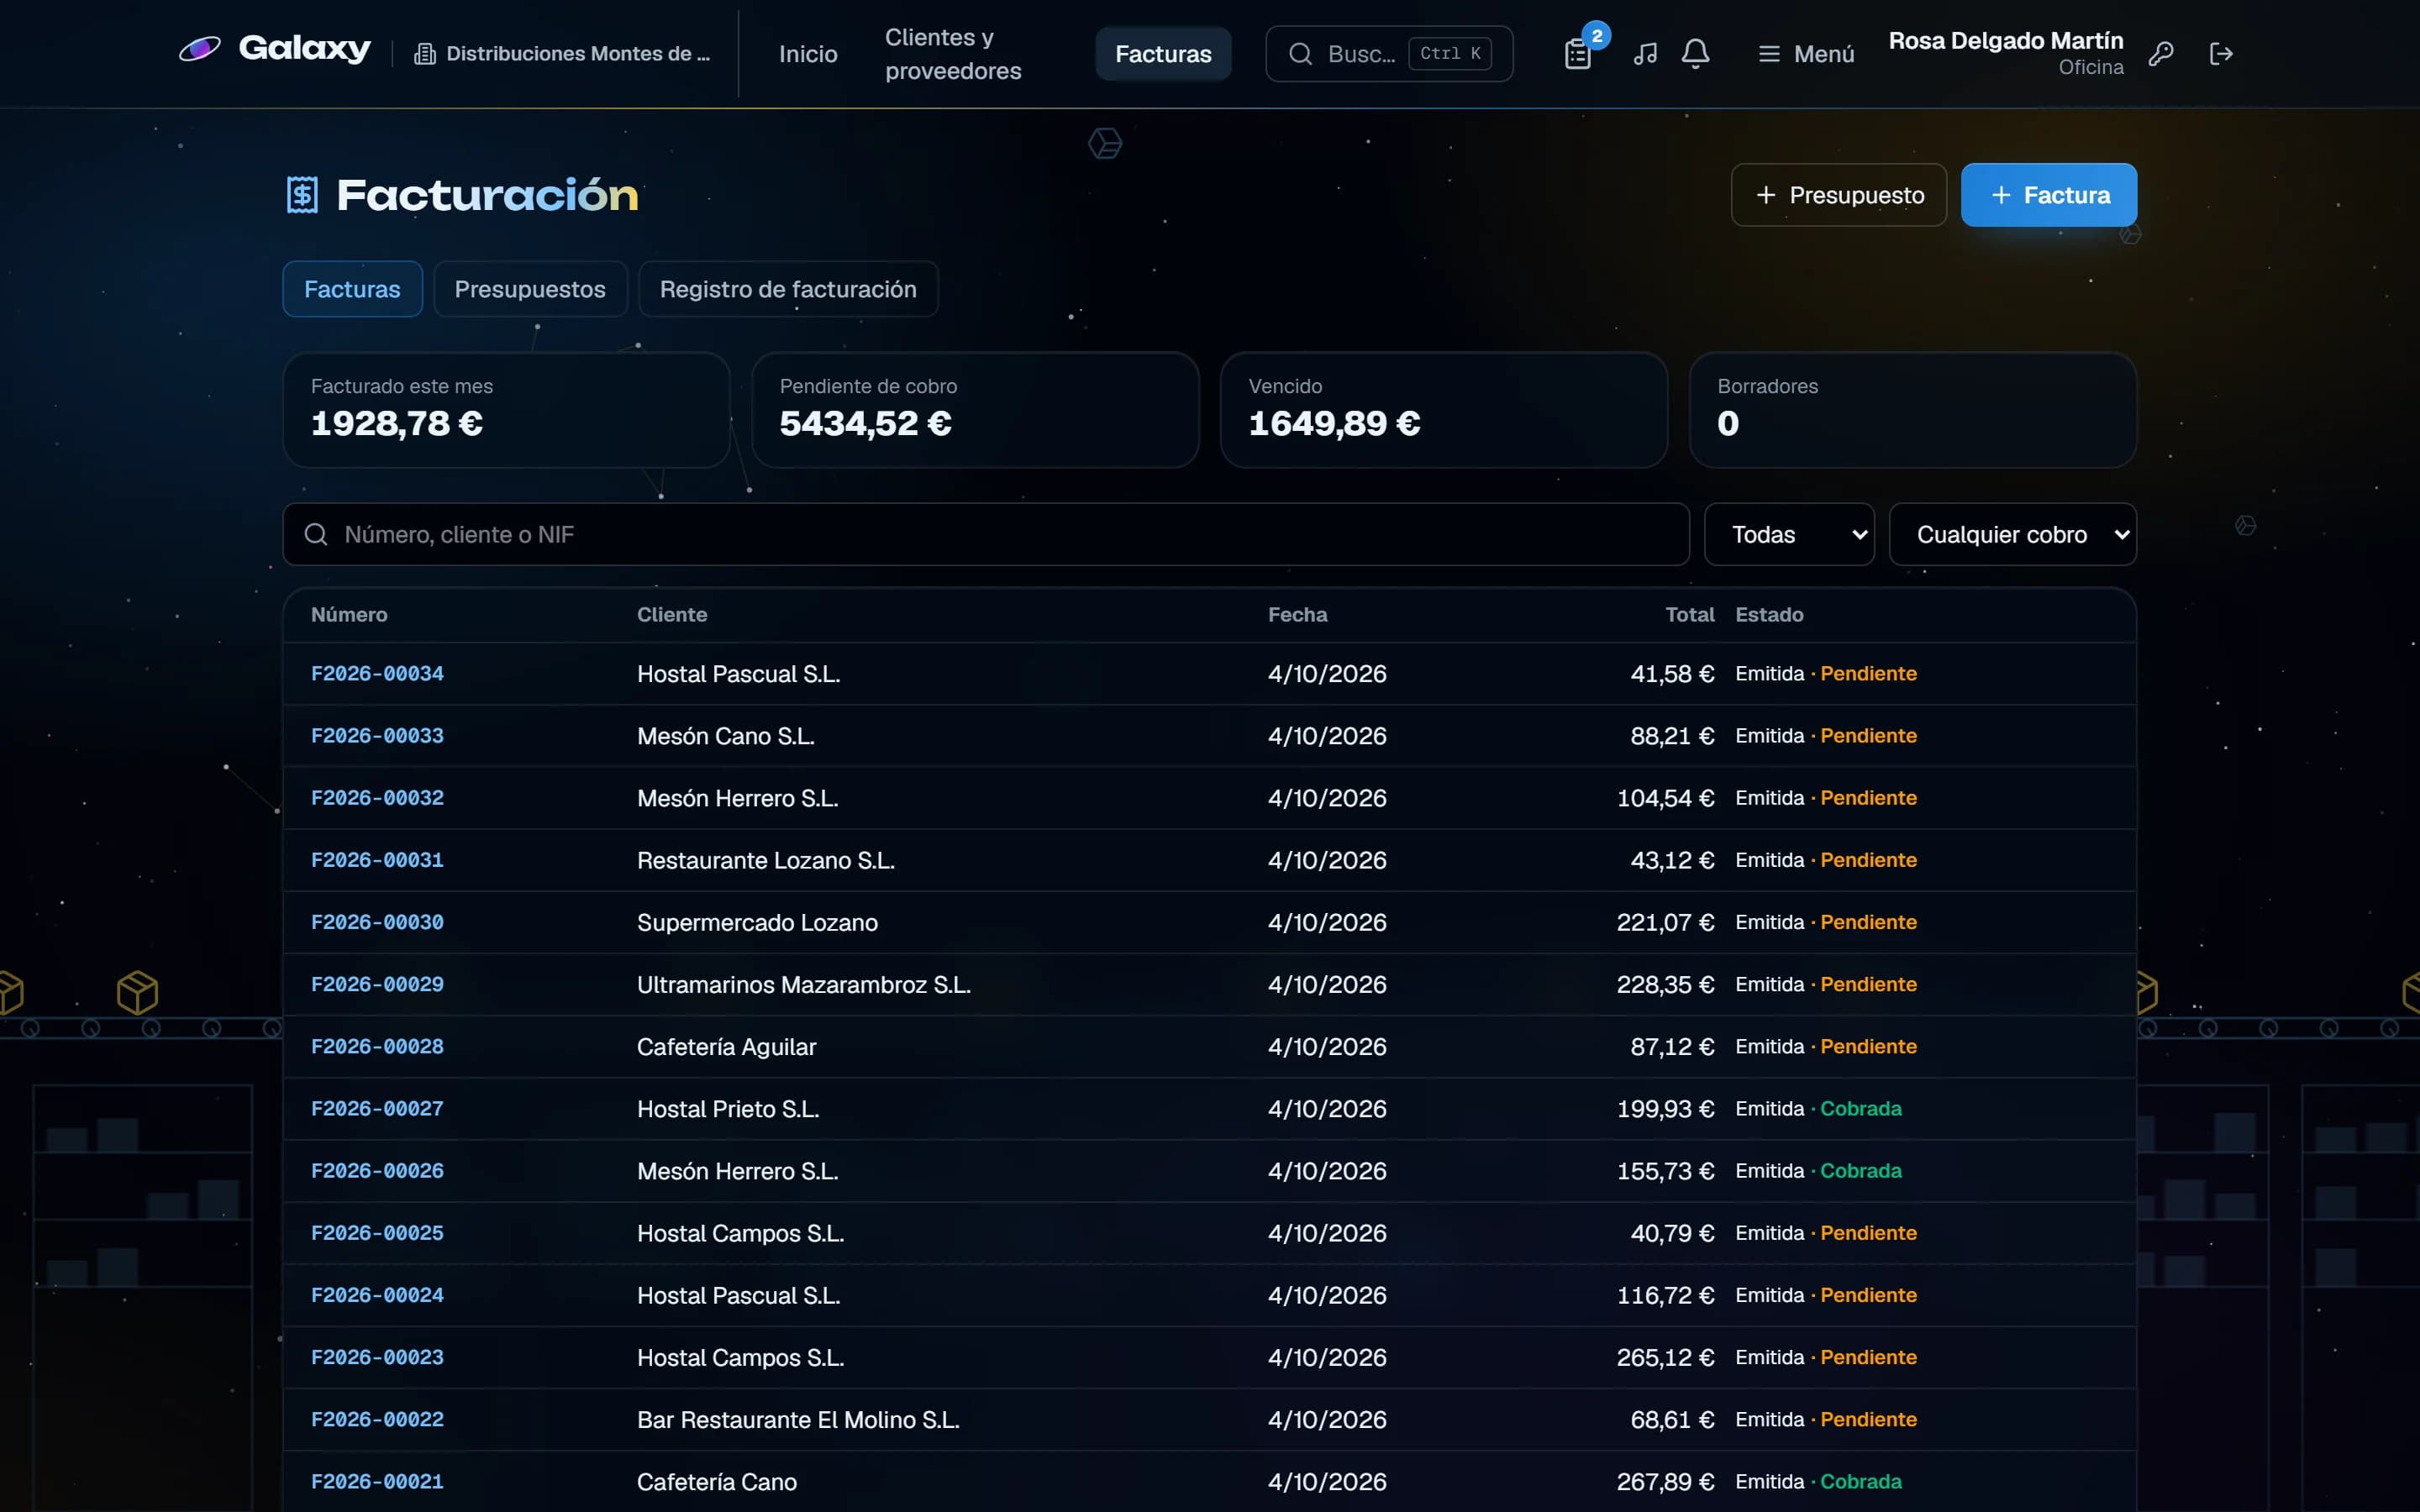This screenshot has height=1512, width=2420.
Task: Focus the top Busc... search box
Action: point(1389,54)
